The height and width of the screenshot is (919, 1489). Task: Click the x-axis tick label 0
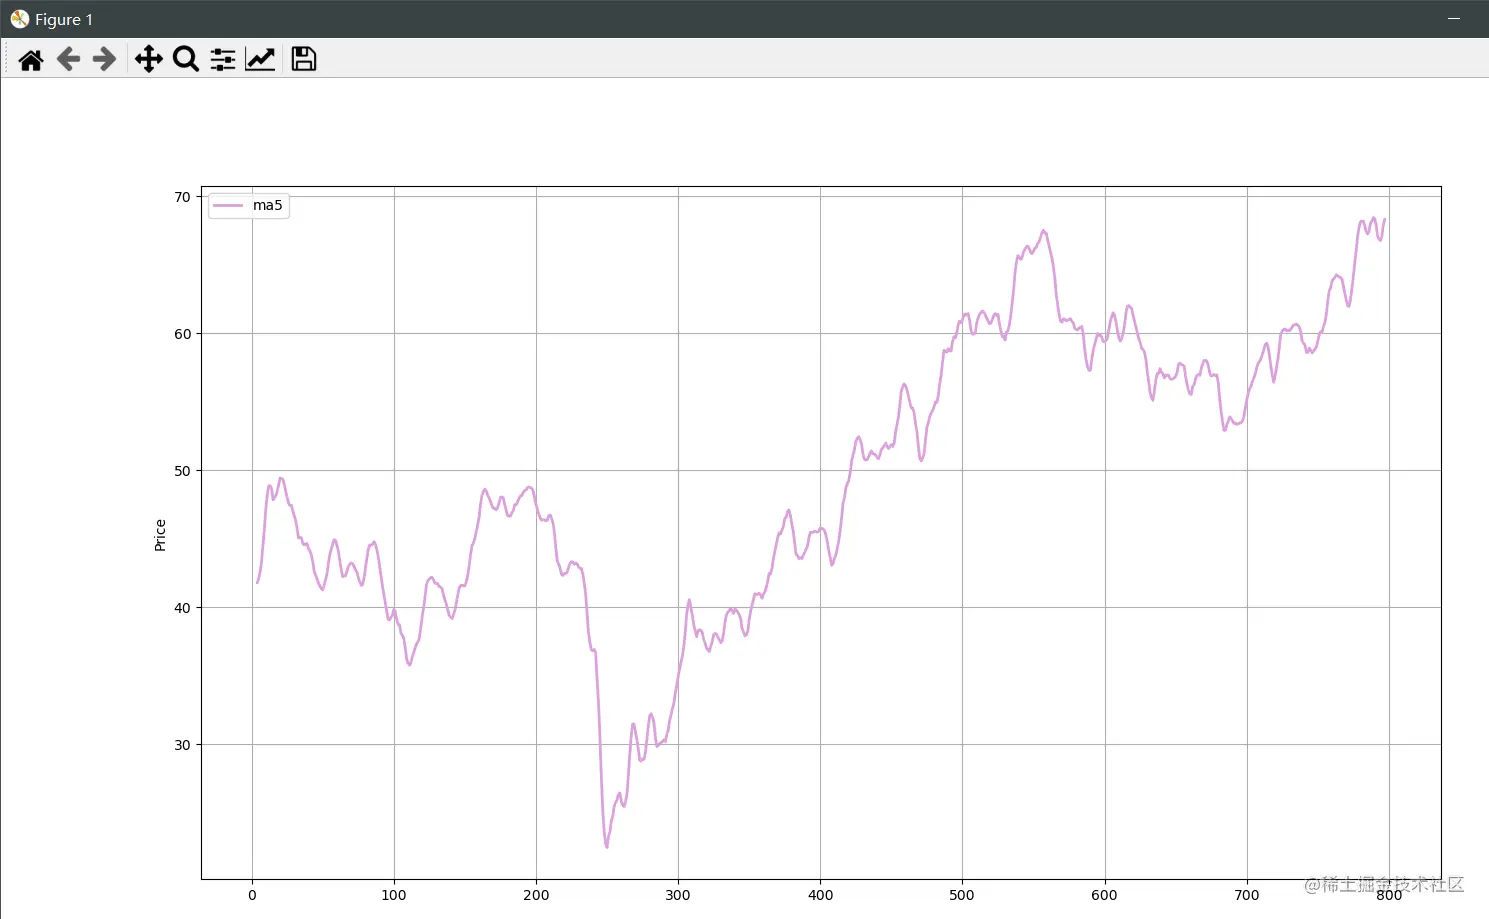point(252,895)
